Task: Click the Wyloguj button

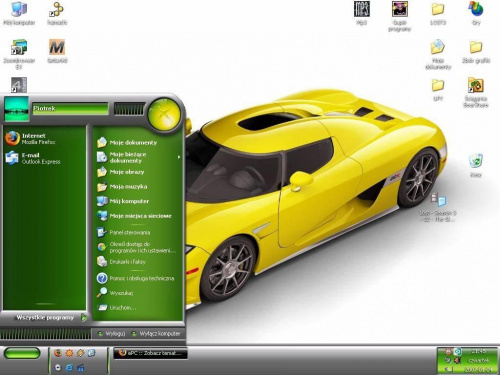Action: tap(112, 334)
